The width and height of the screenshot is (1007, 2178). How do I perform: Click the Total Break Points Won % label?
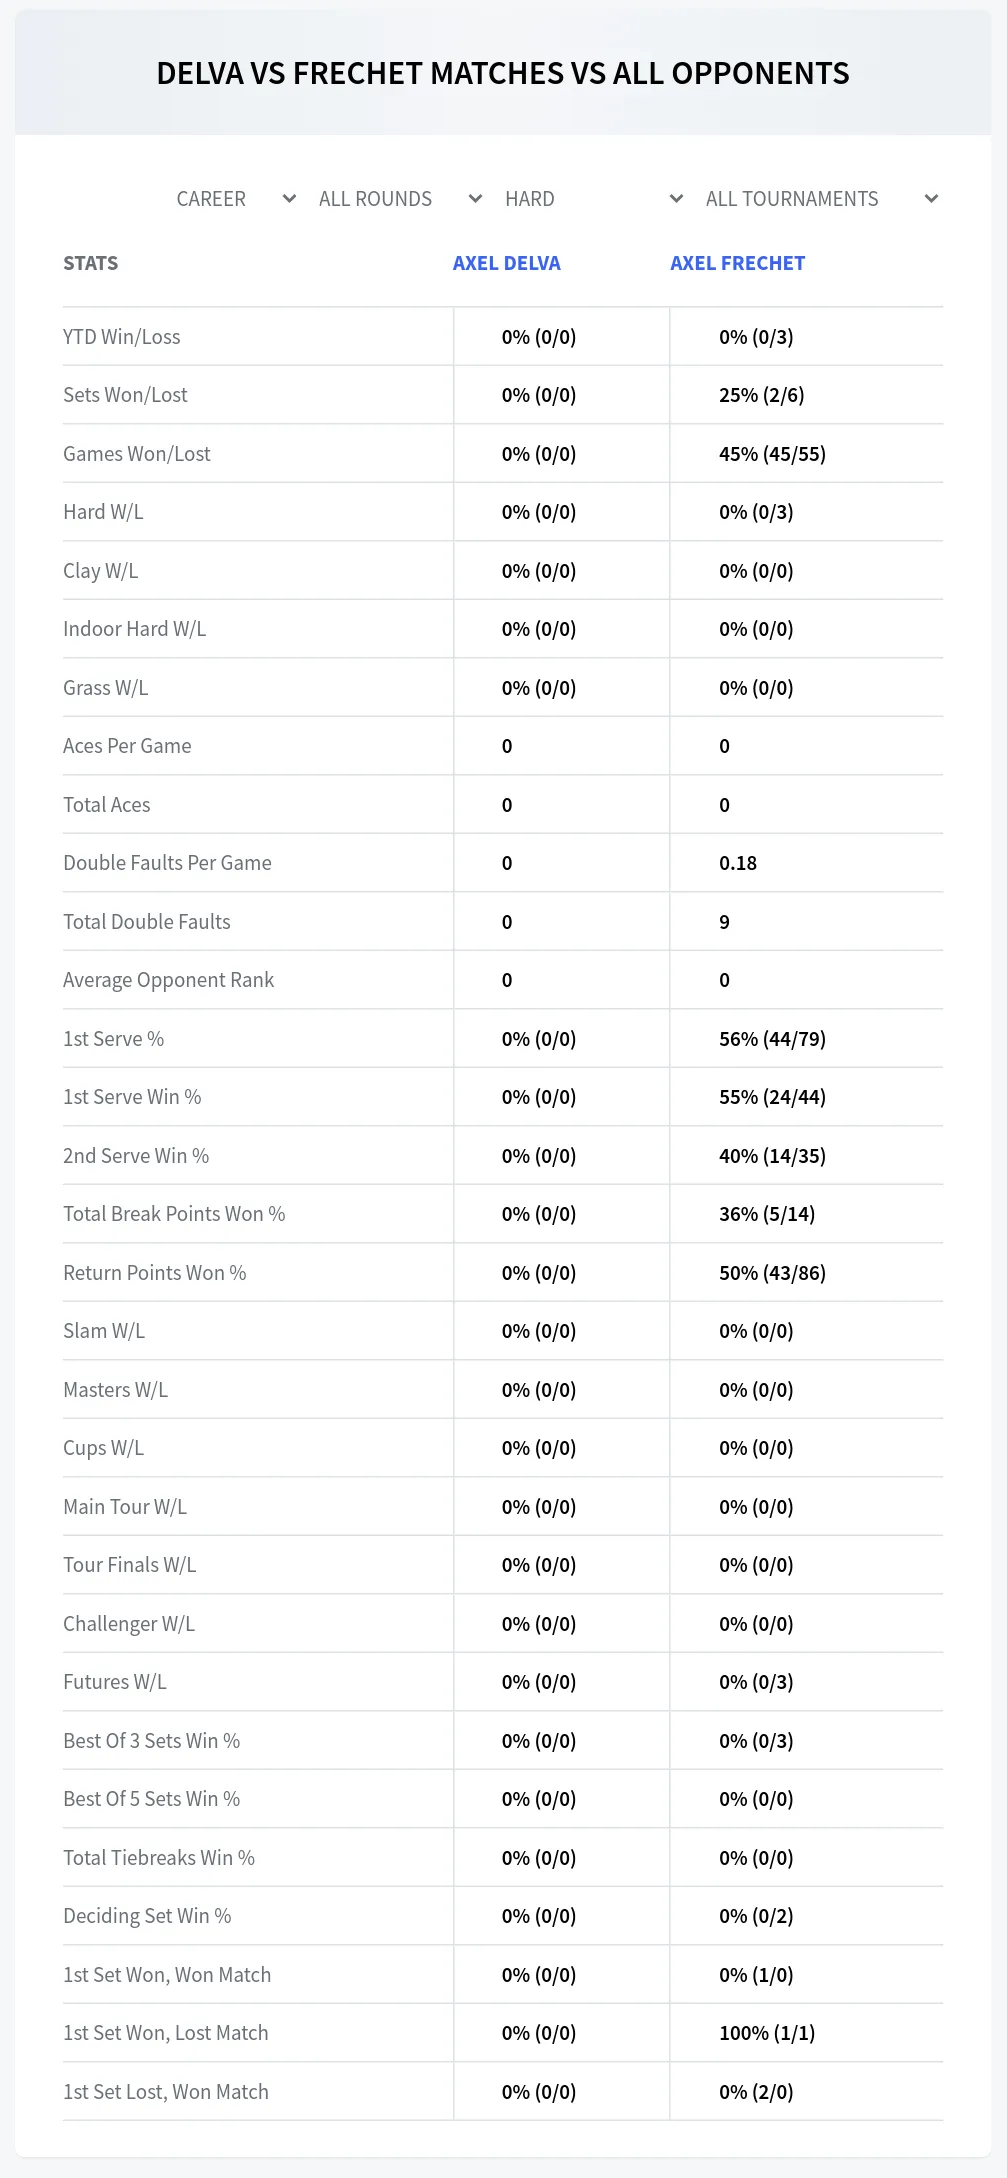pos(174,1214)
